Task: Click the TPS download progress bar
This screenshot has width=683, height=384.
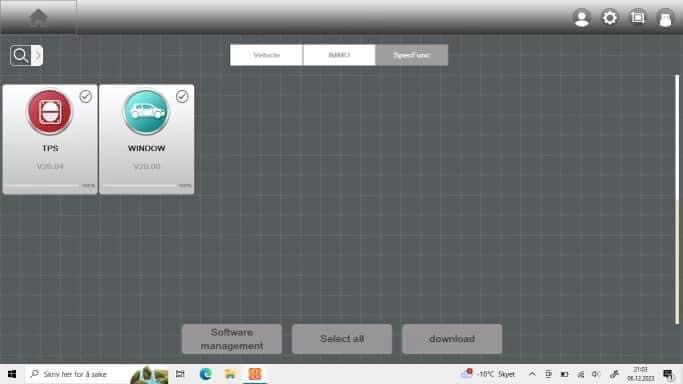Action: click(x=44, y=185)
